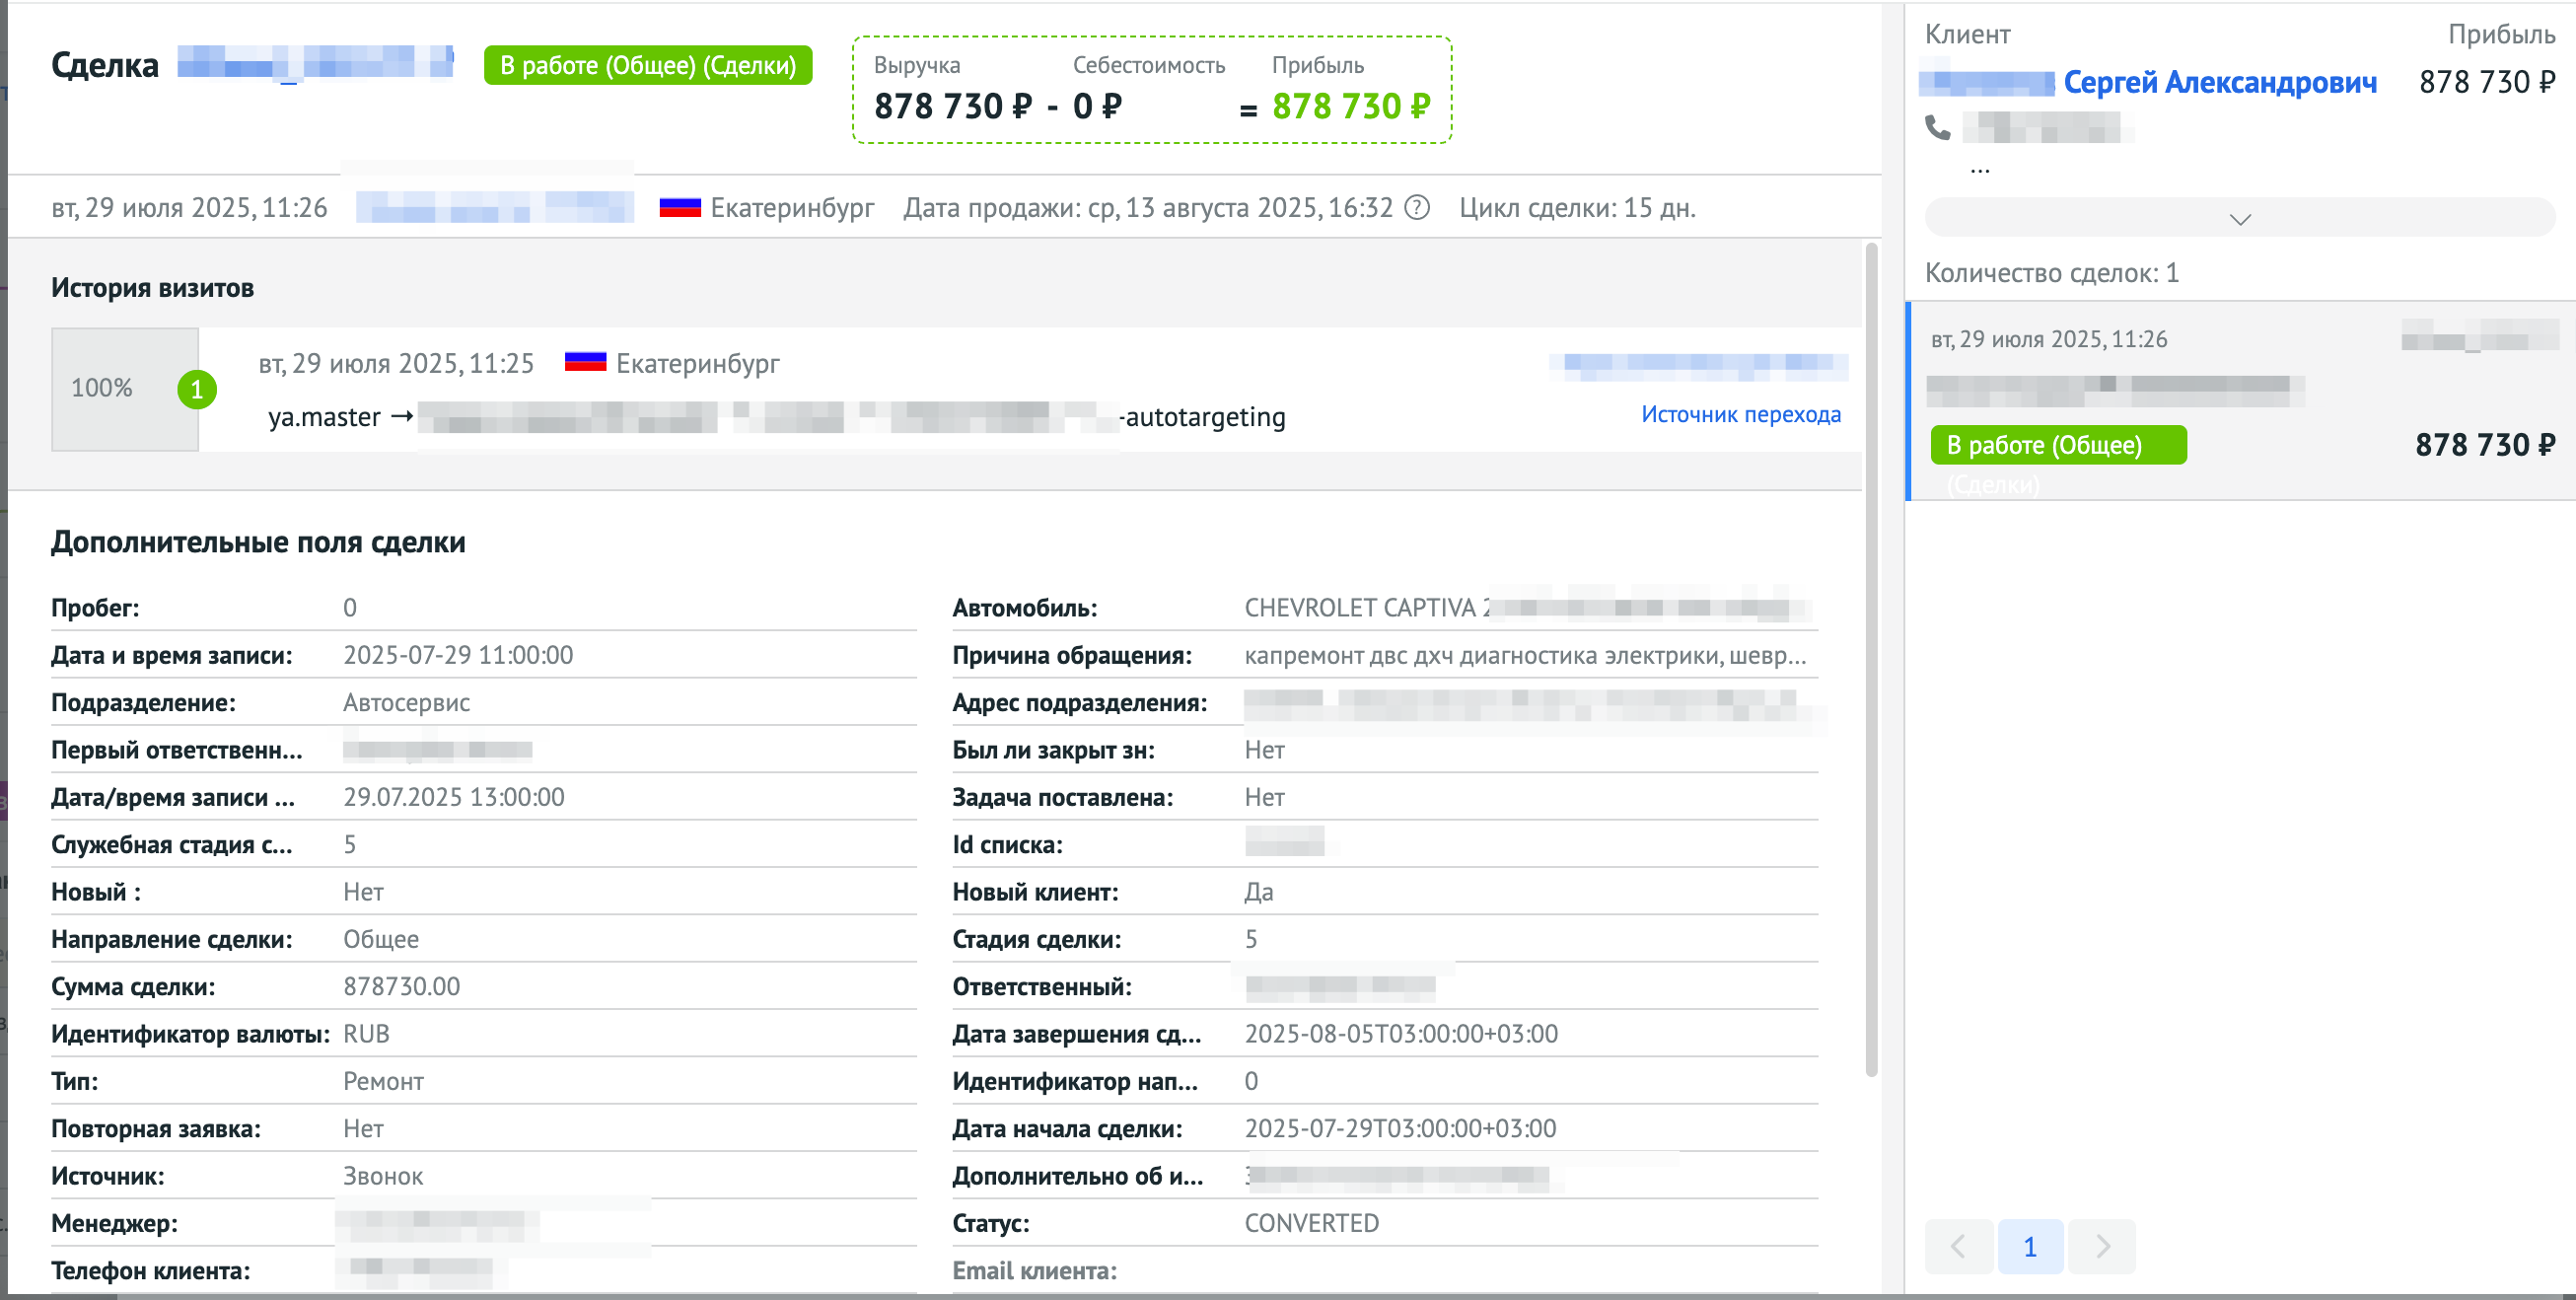Click the vertical scrollbar of deal panel

pyautogui.click(x=1871, y=660)
